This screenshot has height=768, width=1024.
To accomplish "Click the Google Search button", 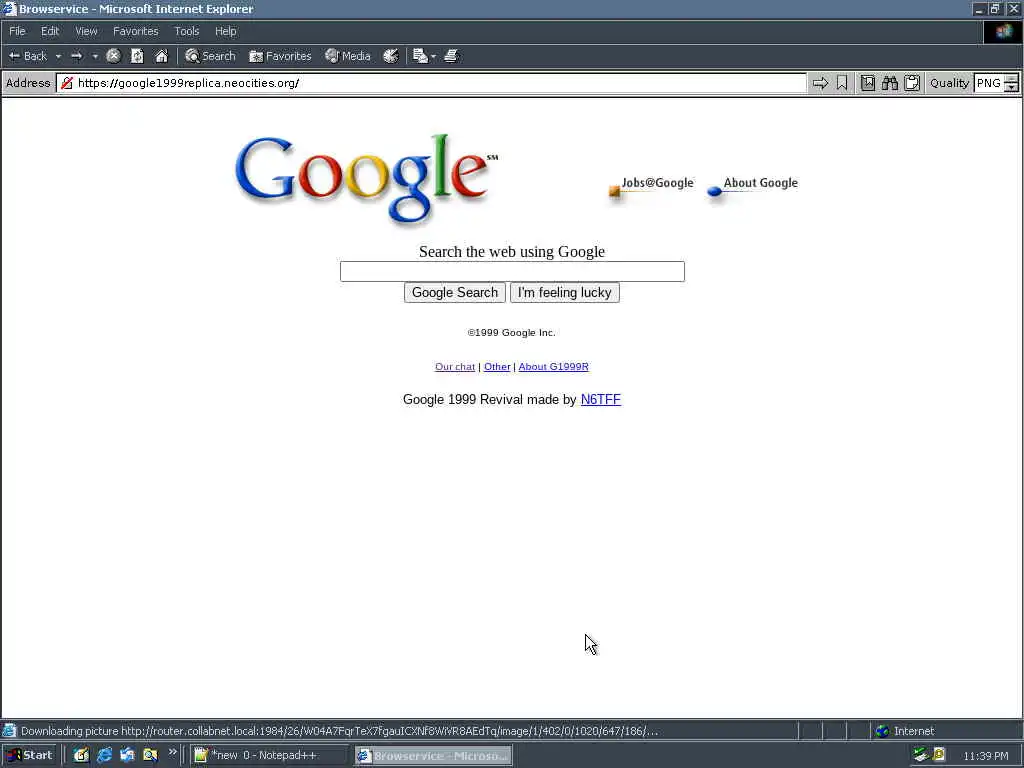I will coord(455,293).
